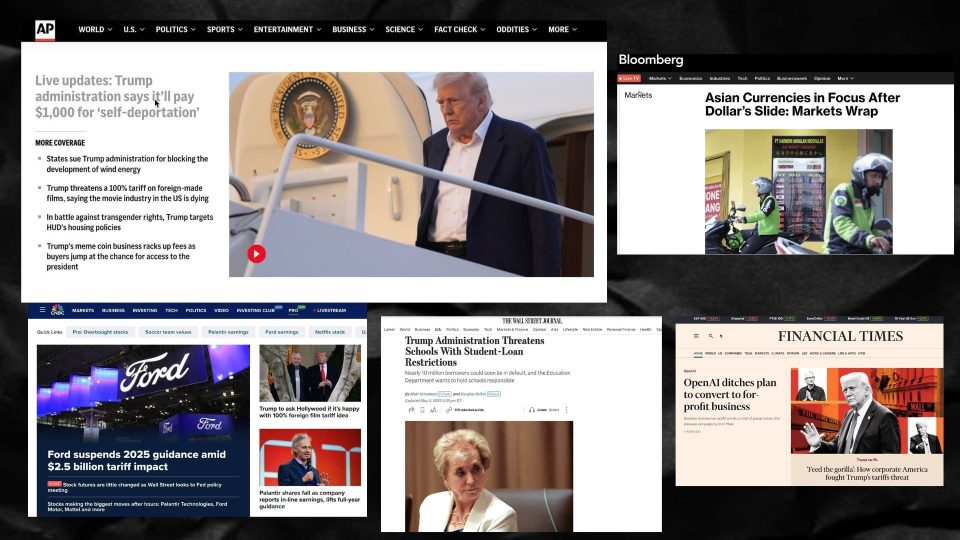Select the FT HOME navigation tab
The width and height of the screenshot is (960, 540).
698,354
